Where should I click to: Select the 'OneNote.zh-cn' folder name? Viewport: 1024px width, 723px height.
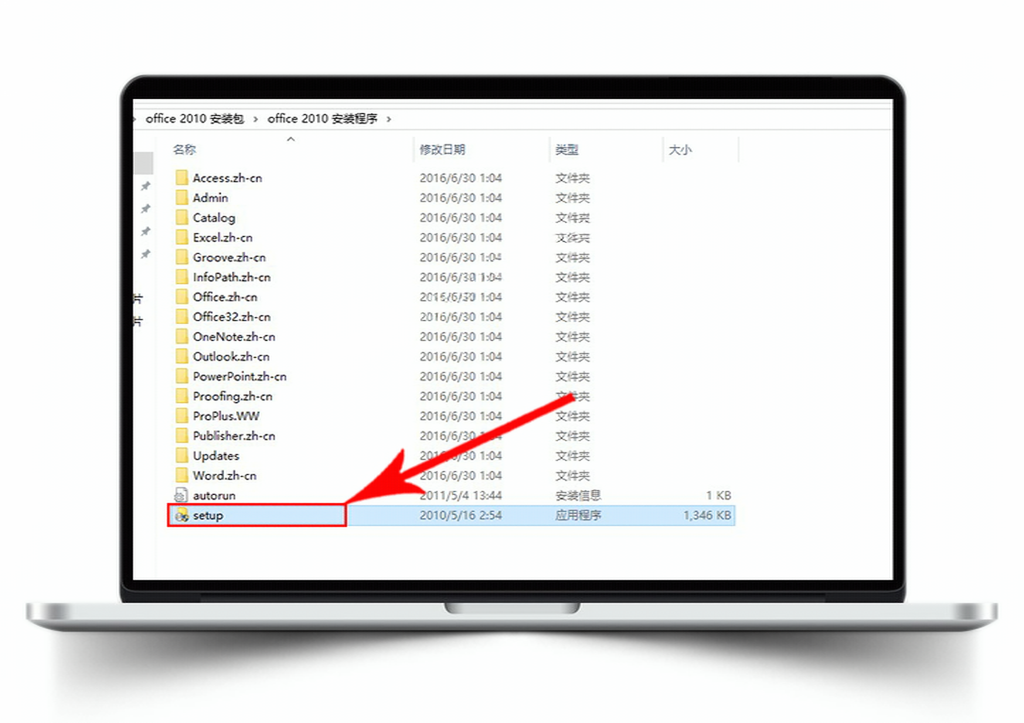click(234, 336)
